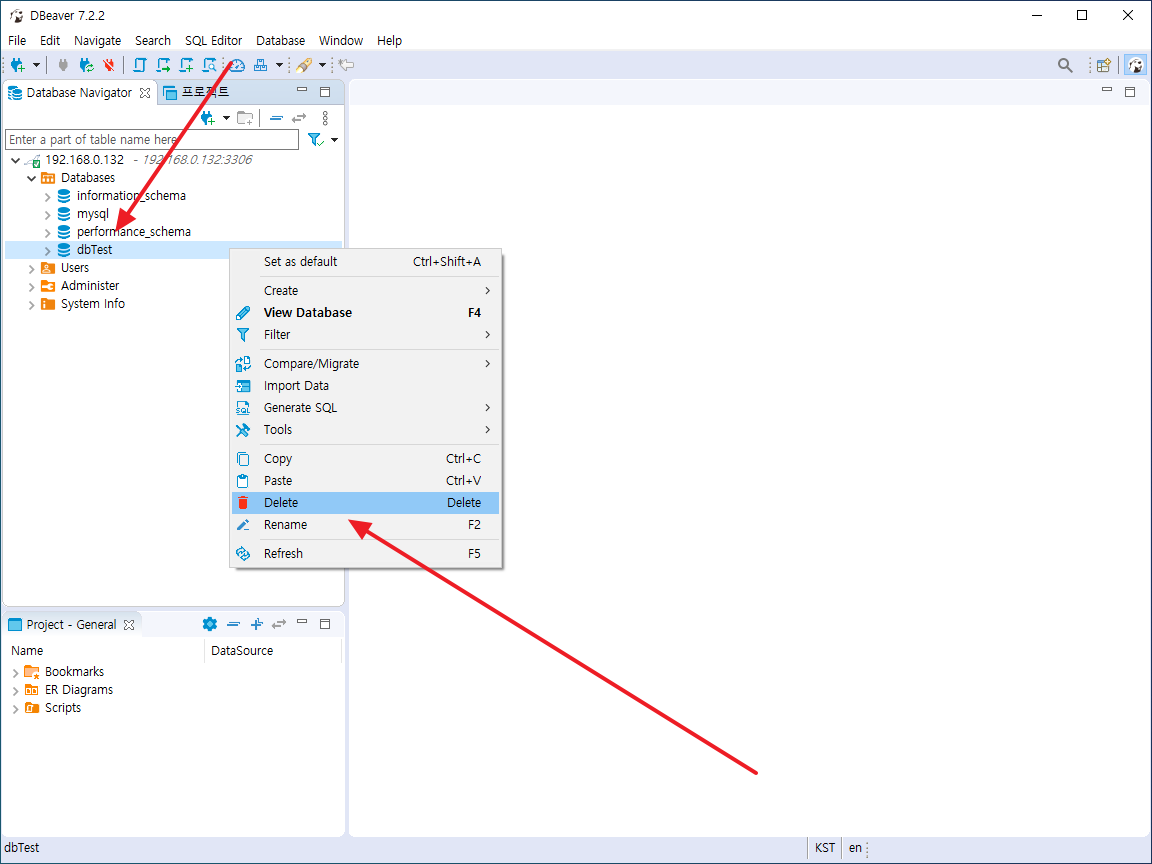Expand the Scripts folder
The image size is (1152, 864).
(x=15, y=708)
